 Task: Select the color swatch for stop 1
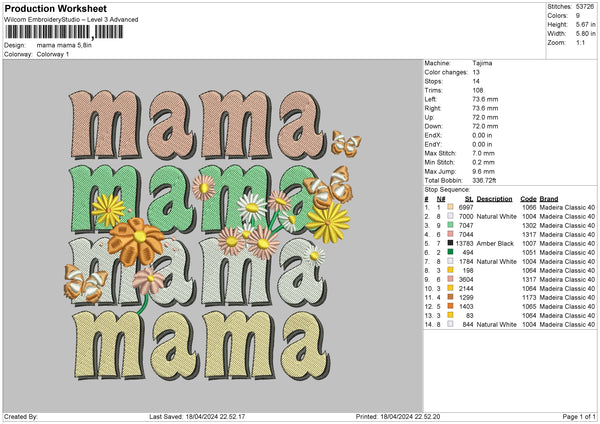pos(450,207)
